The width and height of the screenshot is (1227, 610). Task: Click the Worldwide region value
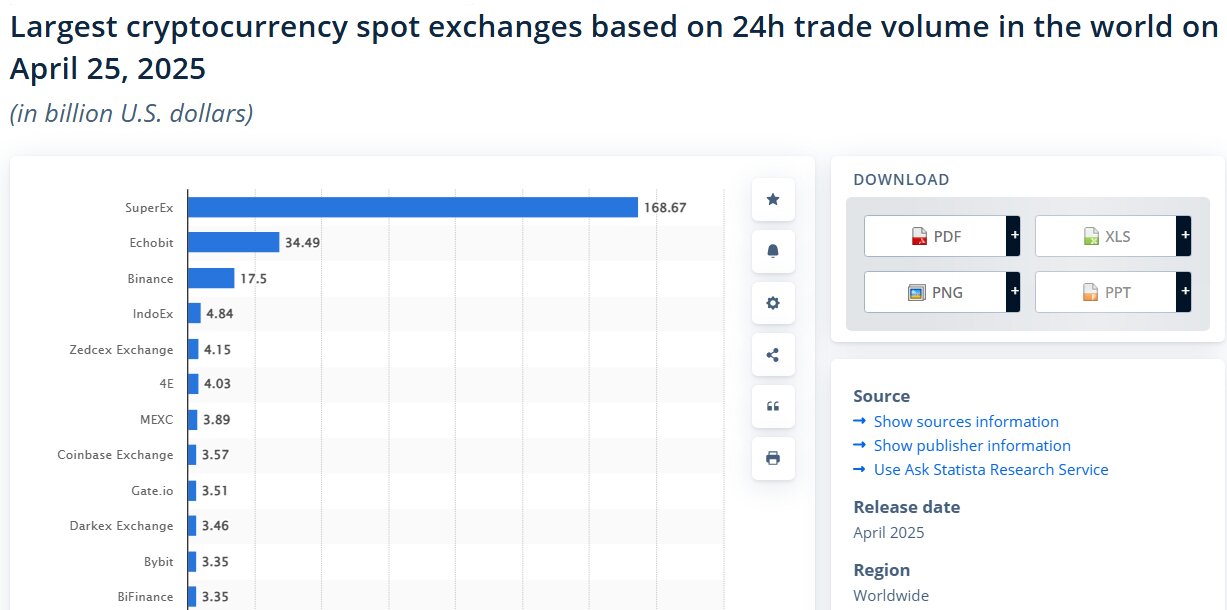891,596
